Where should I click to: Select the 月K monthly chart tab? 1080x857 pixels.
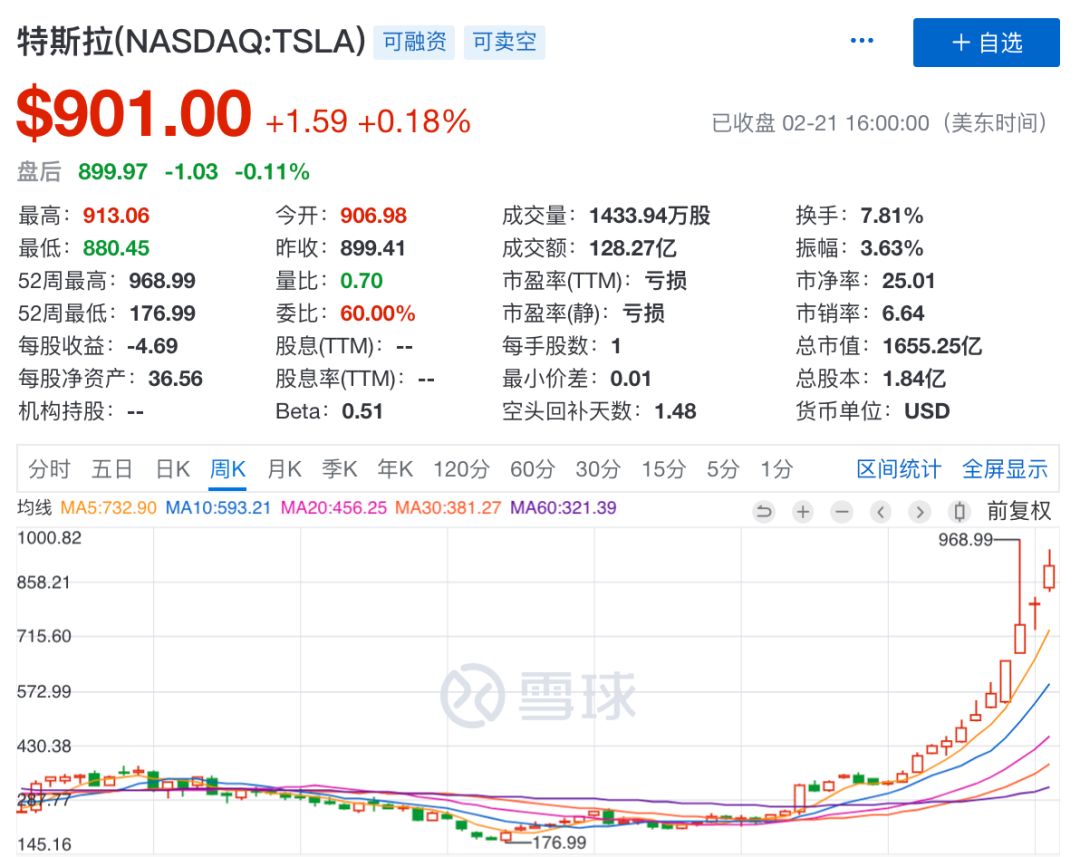(x=284, y=469)
